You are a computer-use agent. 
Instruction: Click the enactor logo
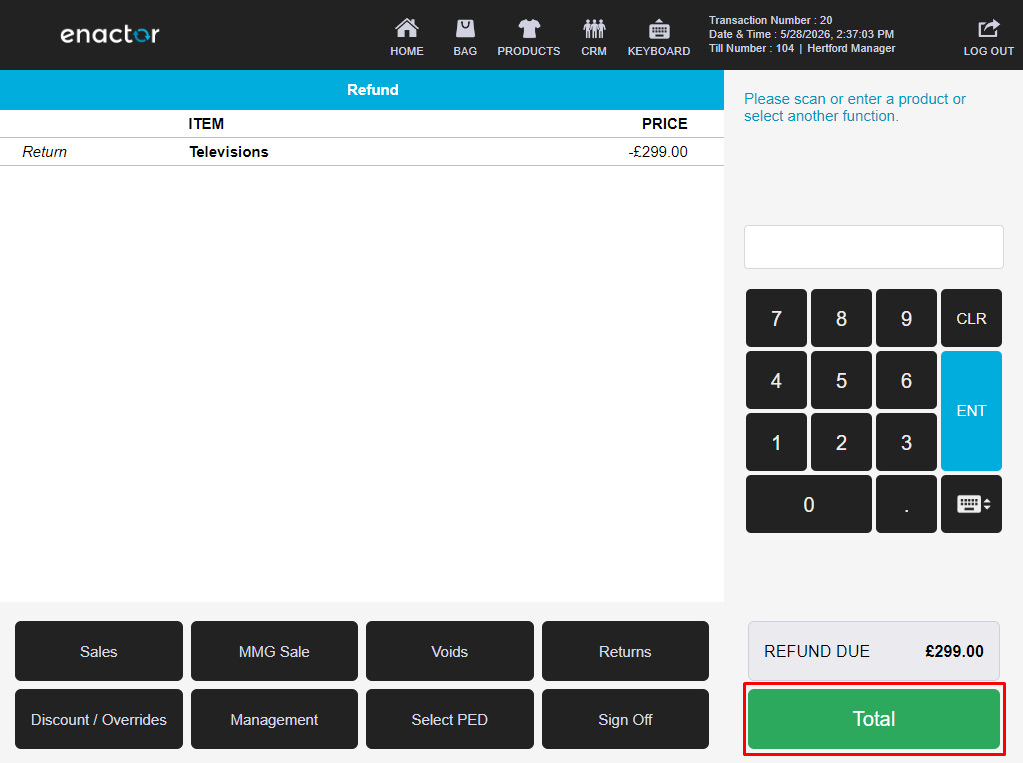click(x=110, y=34)
